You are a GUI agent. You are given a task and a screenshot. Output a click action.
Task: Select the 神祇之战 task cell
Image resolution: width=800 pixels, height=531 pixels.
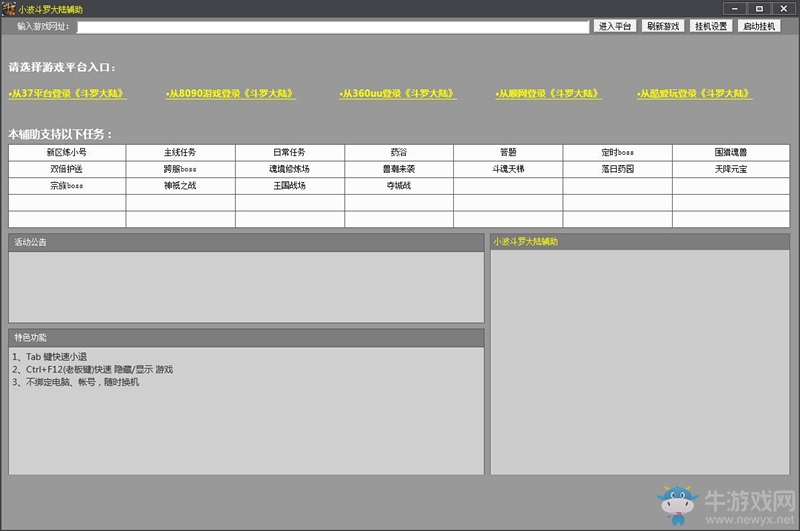[180, 186]
